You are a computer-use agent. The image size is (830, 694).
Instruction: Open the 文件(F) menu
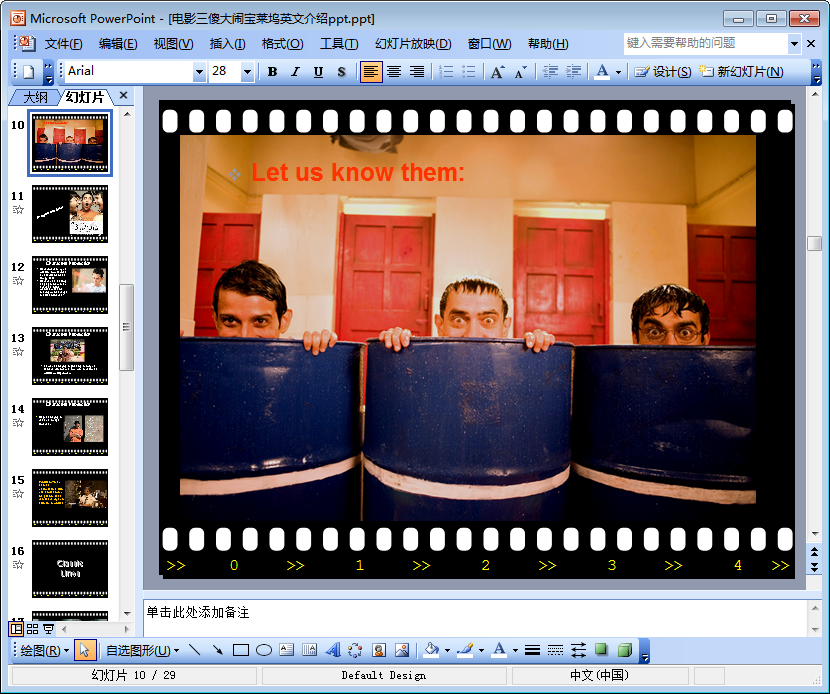click(64, 43)
